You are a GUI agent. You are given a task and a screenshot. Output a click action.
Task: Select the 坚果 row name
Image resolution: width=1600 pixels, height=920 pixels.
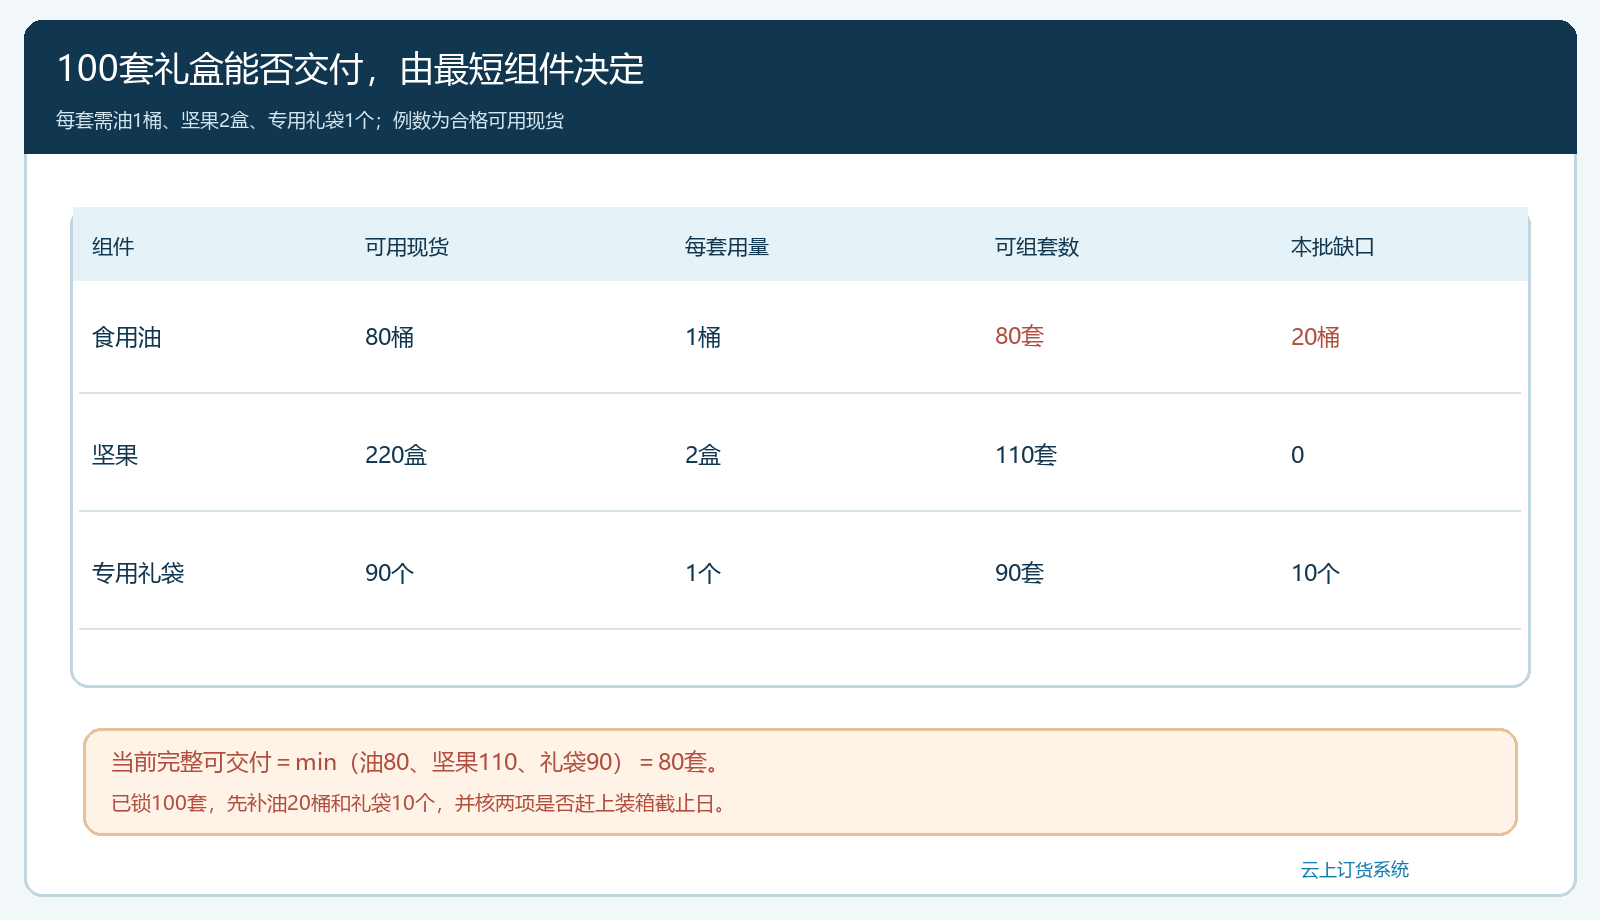pos(115,455)
